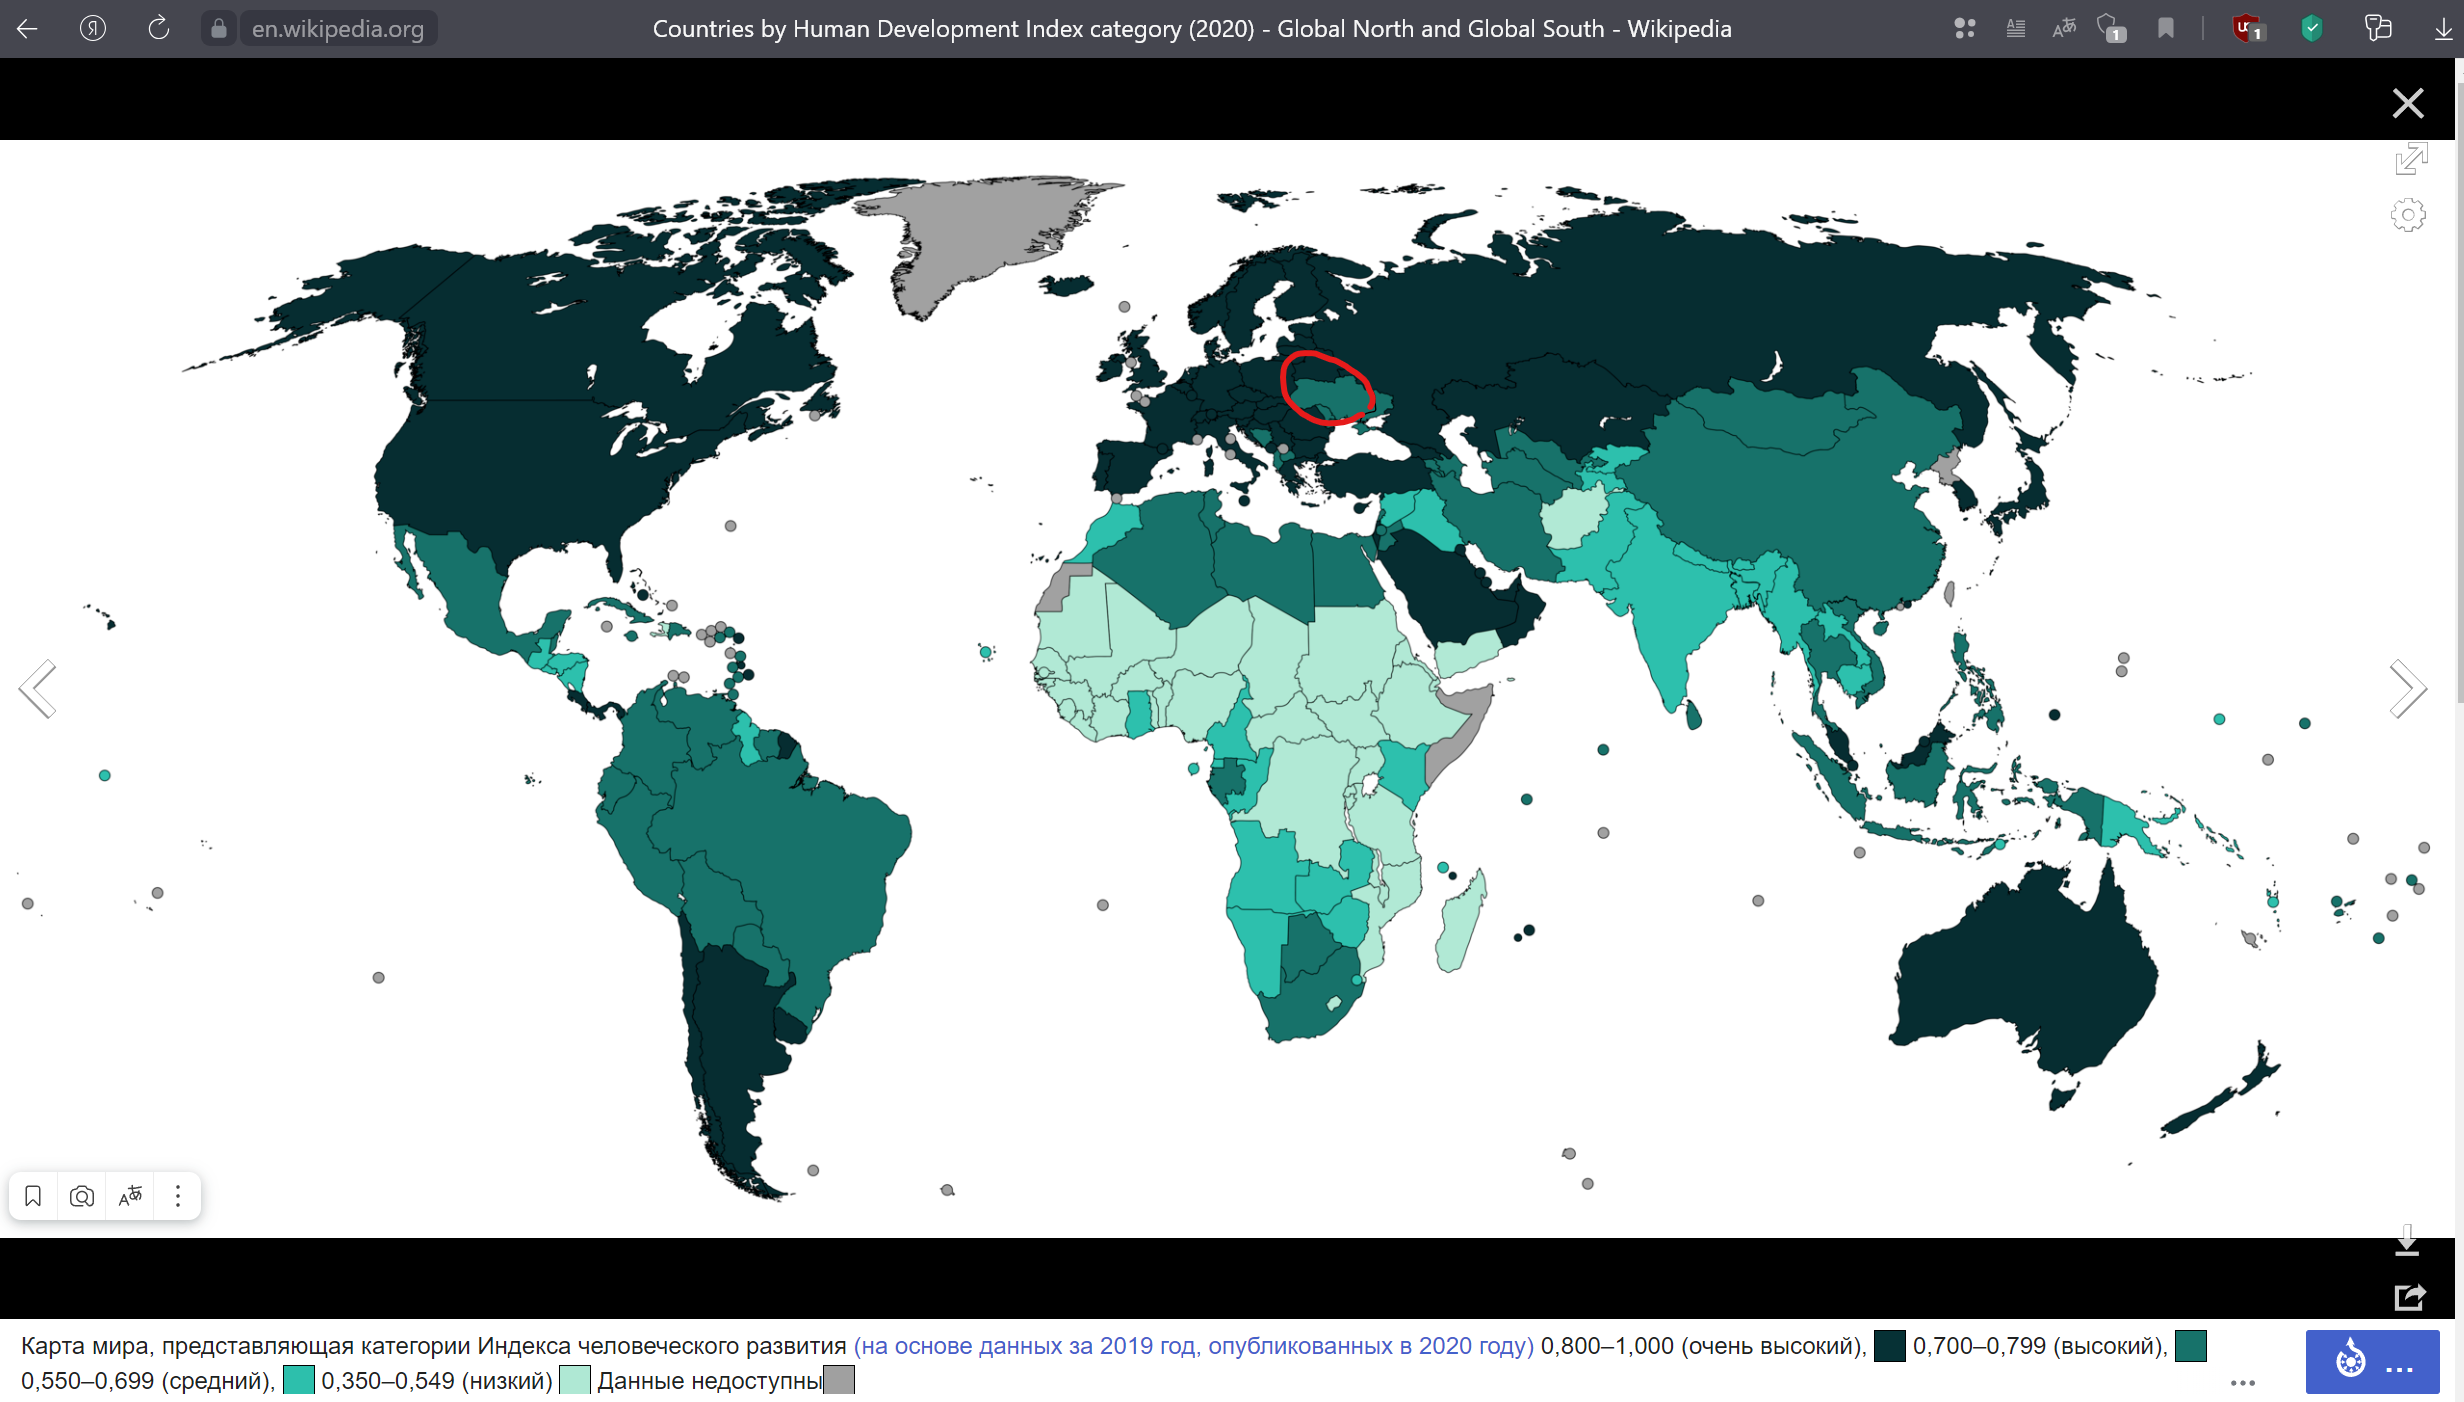
Task: Toggle the page bookmark in address bar
Action: pos(2166,29)
